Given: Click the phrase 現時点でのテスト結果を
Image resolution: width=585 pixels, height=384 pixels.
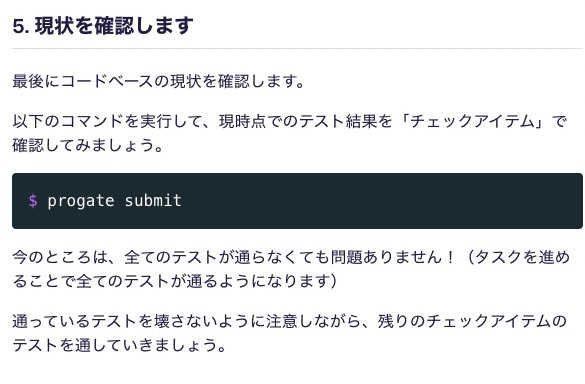Looking at the screenshot, I should pos(305,121).
